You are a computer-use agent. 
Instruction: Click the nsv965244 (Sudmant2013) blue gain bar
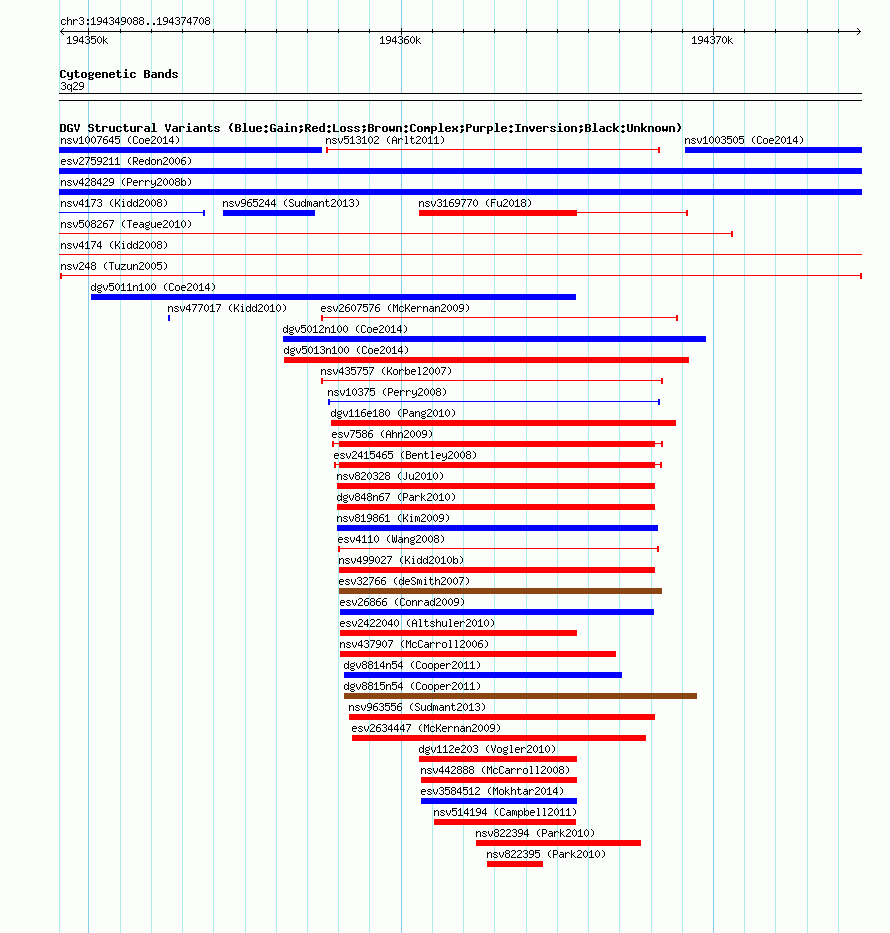[269, 213]
